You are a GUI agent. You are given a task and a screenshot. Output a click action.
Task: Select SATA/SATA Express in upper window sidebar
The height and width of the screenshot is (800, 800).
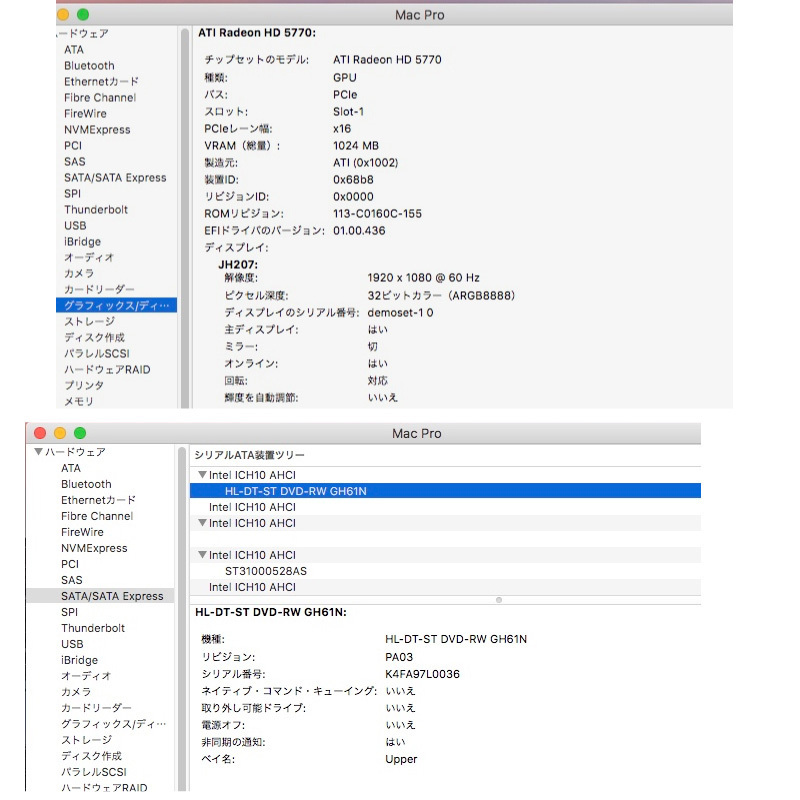pyautogui.click(x=115, y=178)
